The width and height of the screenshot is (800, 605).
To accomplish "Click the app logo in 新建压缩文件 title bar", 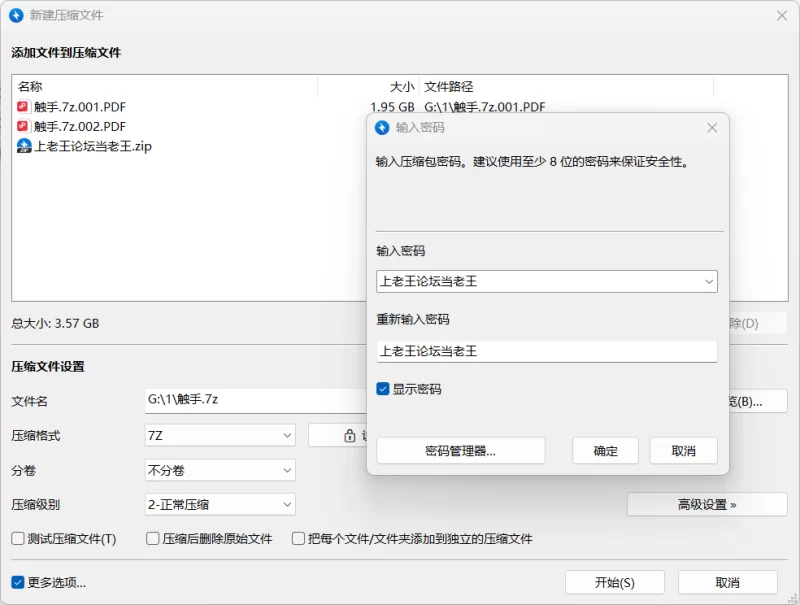I will coord(16,15).
